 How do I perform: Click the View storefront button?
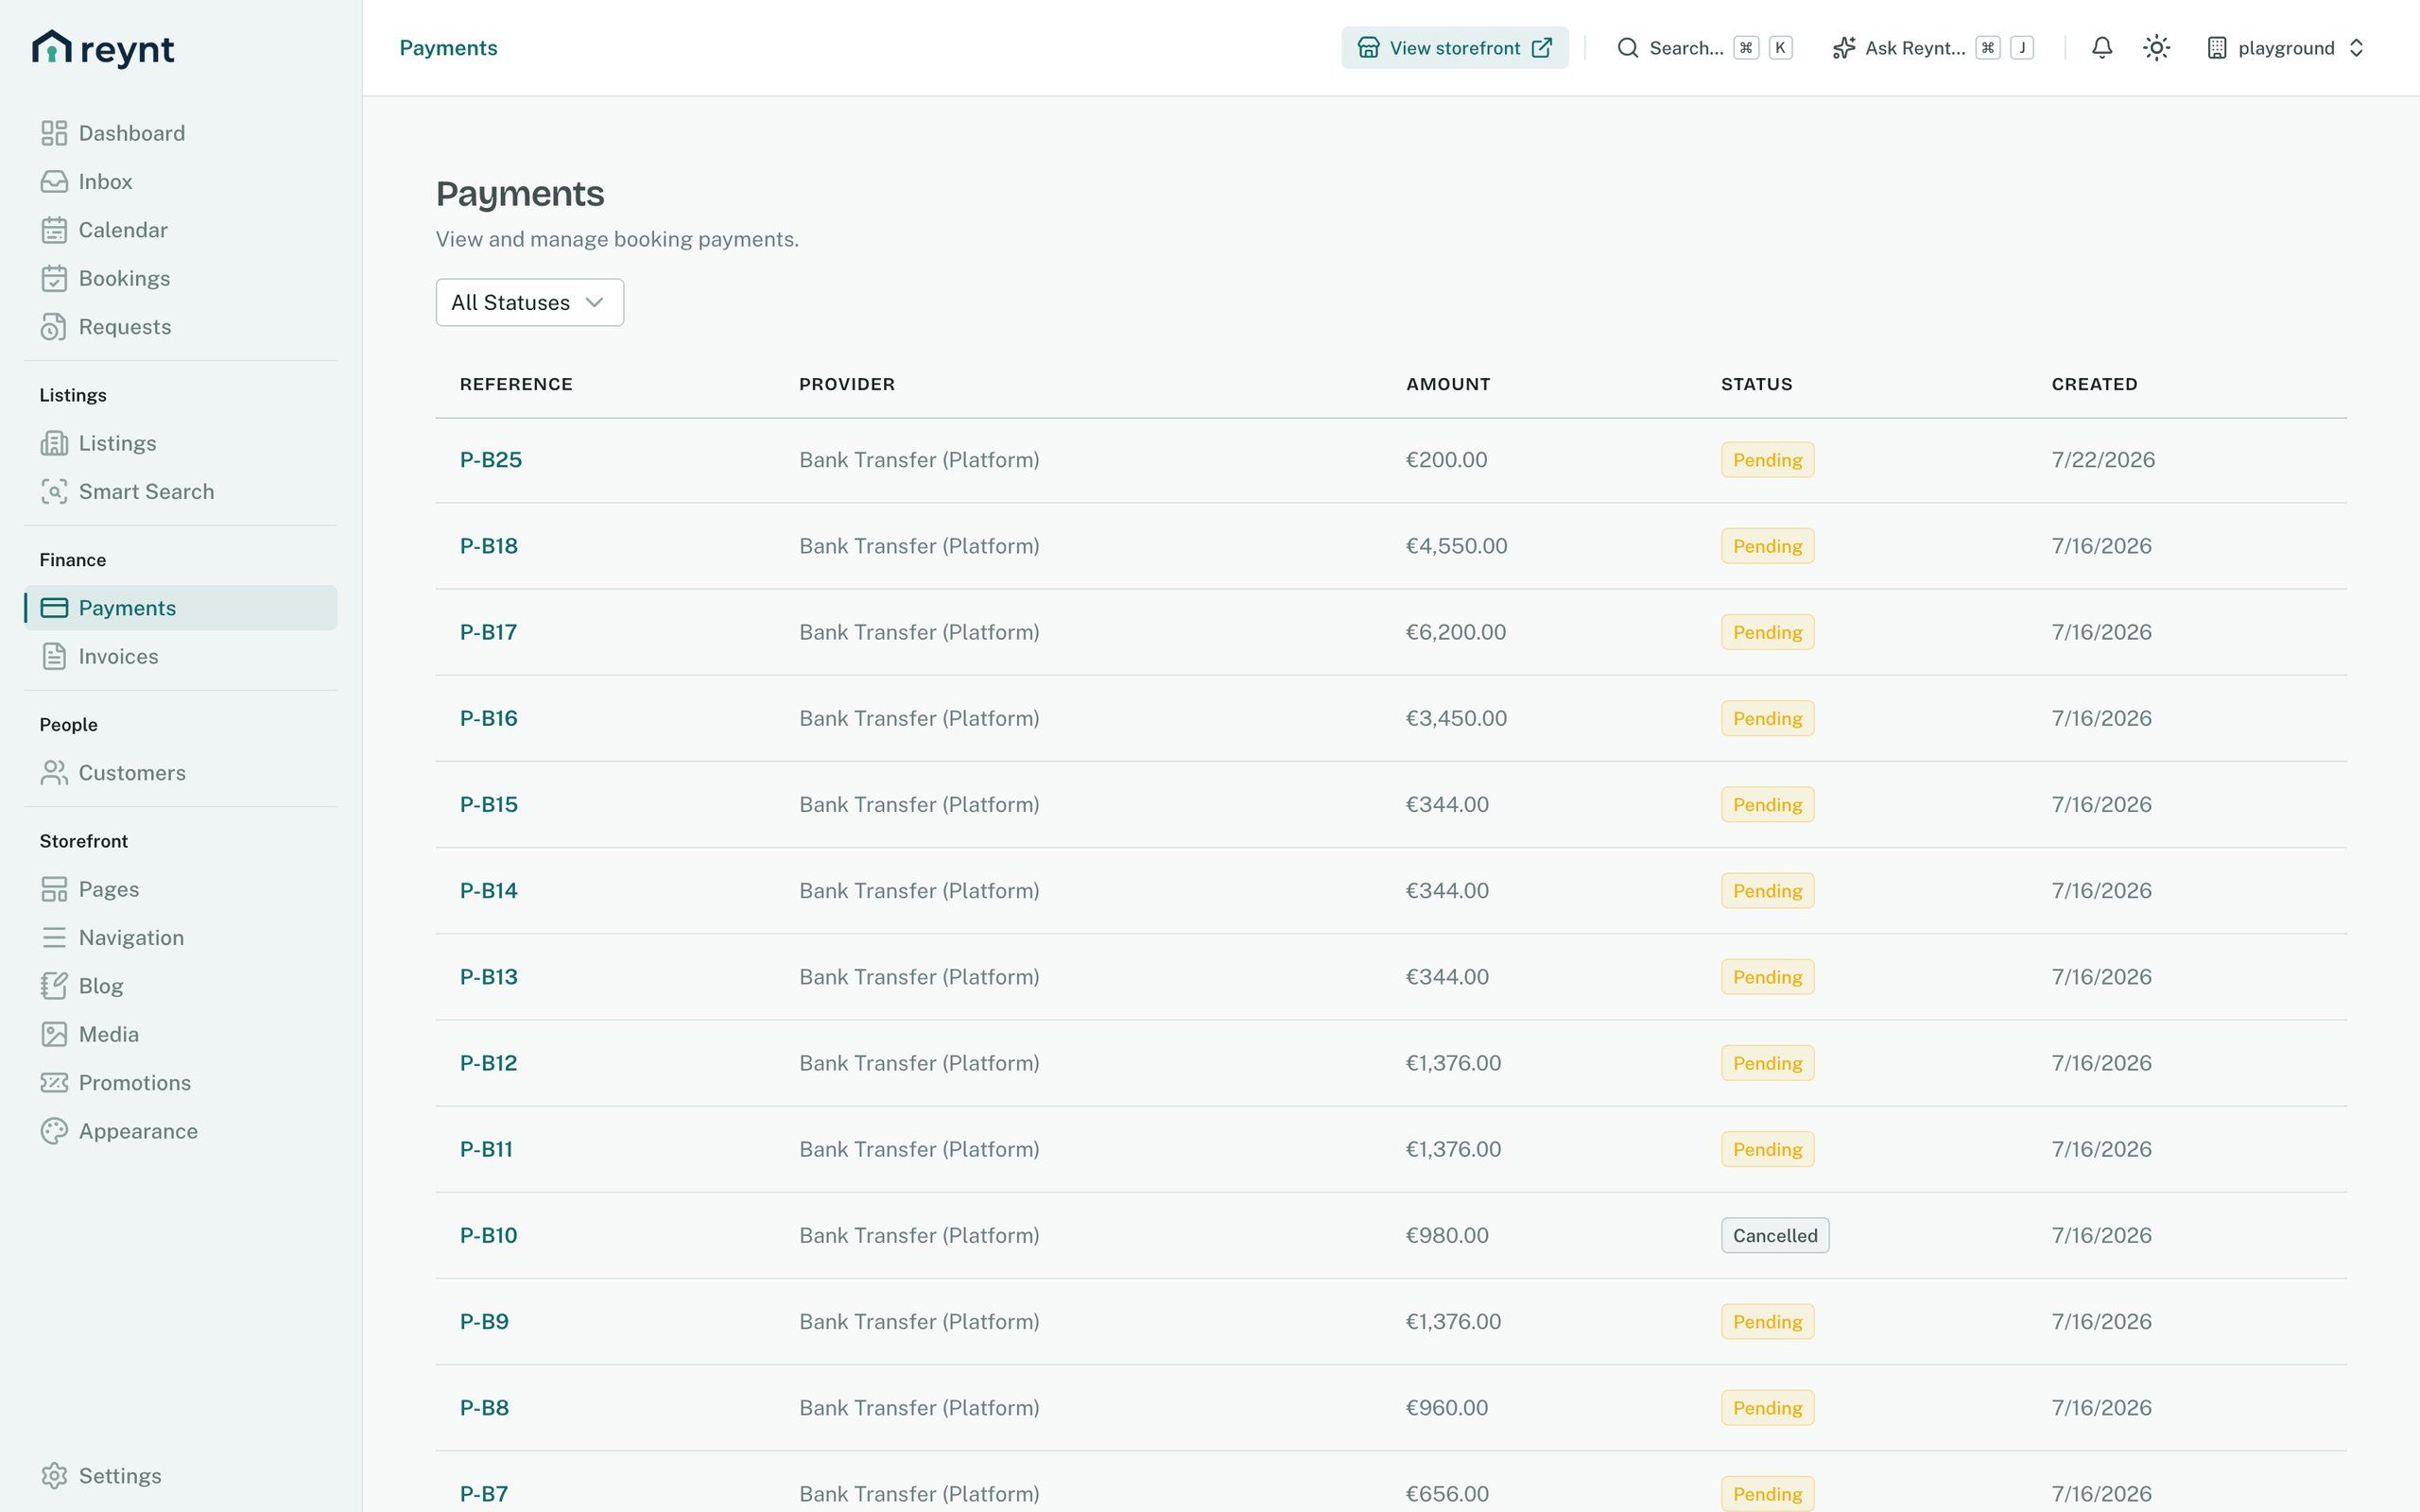(1454, 48)
